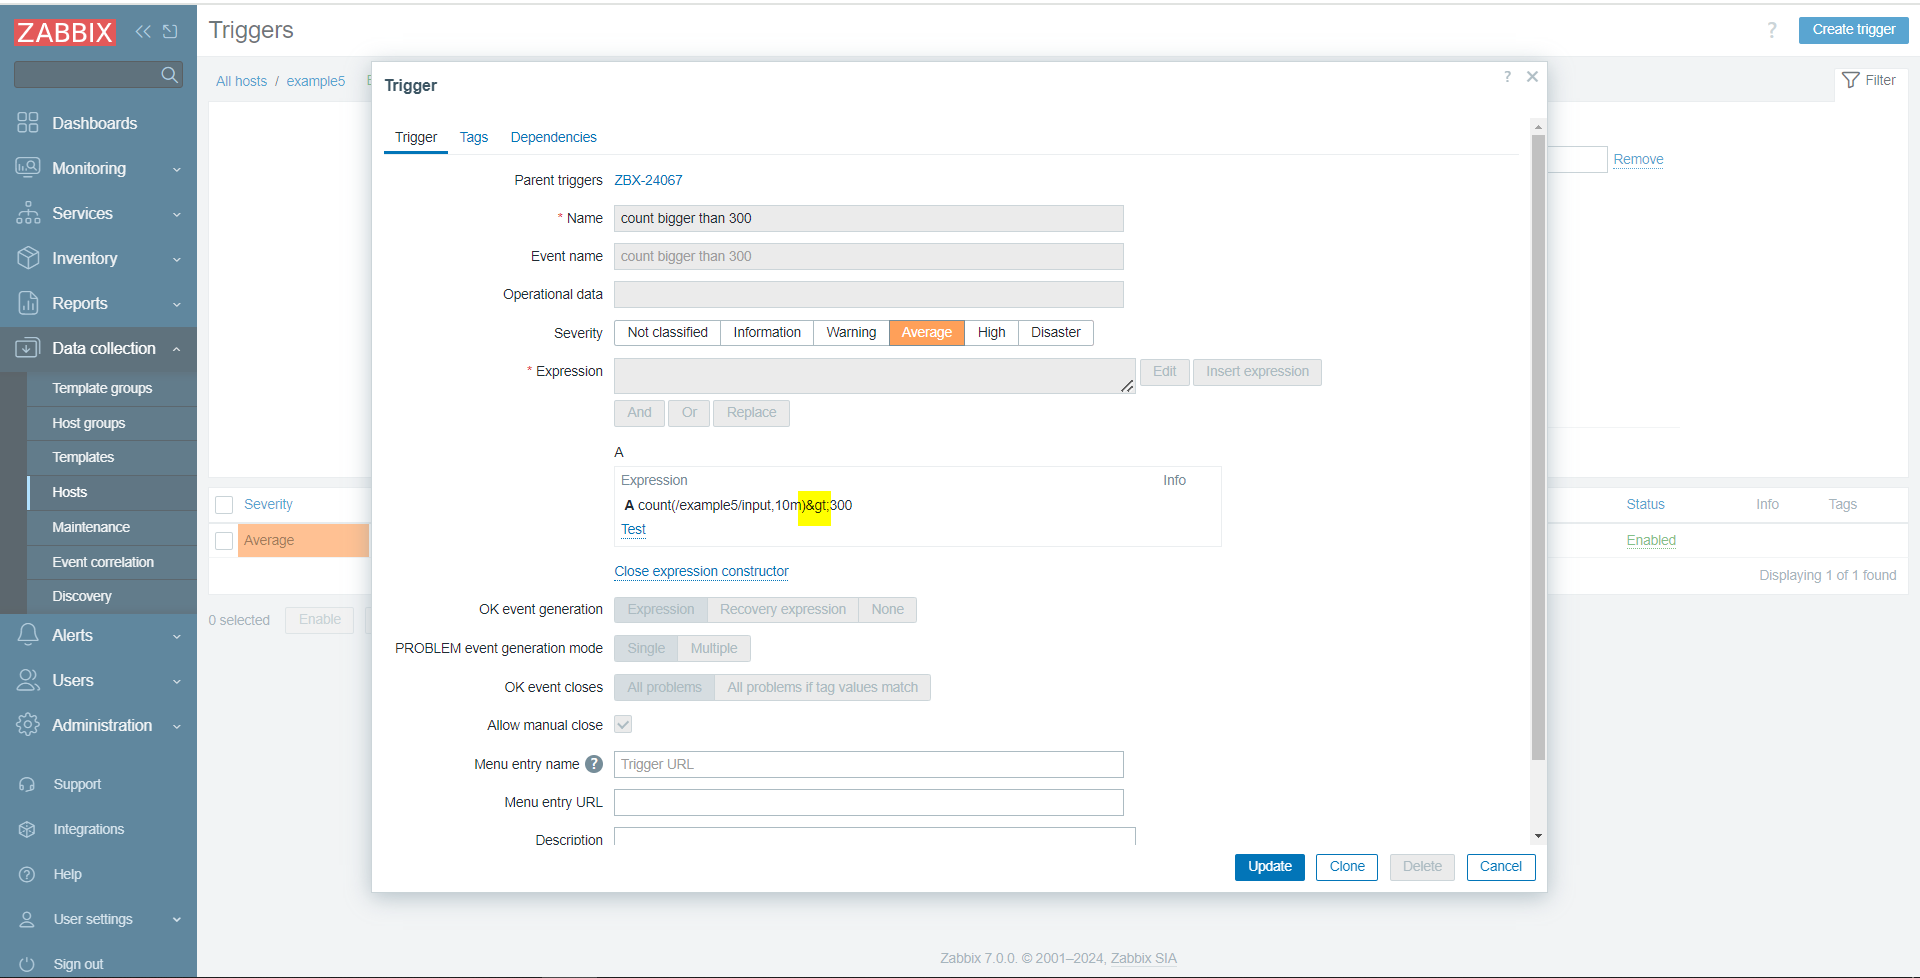The height and width of the screenshot is (978, 1920).
Task: Open the Integrations sidebar item
Action: coord(88,829)
